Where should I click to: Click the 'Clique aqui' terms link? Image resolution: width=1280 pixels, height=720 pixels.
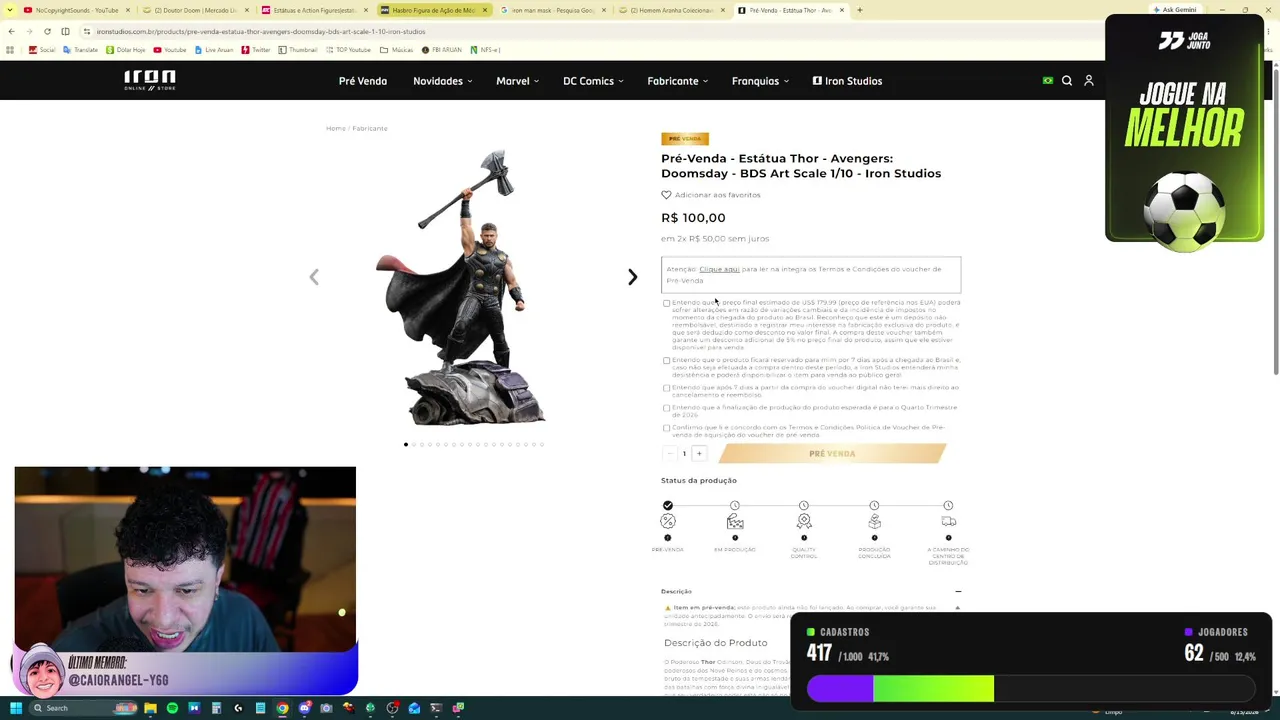719,269
